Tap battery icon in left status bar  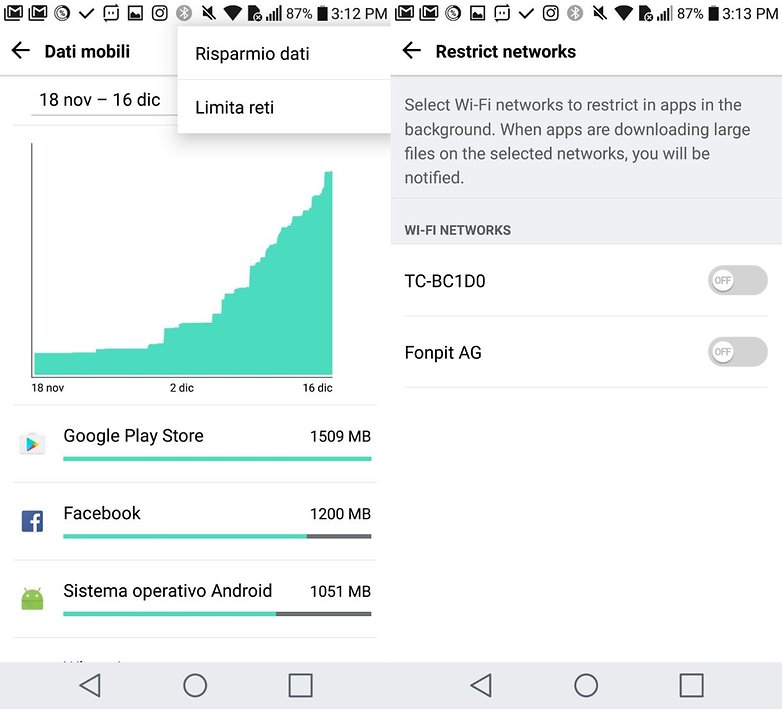pos(323,13)
